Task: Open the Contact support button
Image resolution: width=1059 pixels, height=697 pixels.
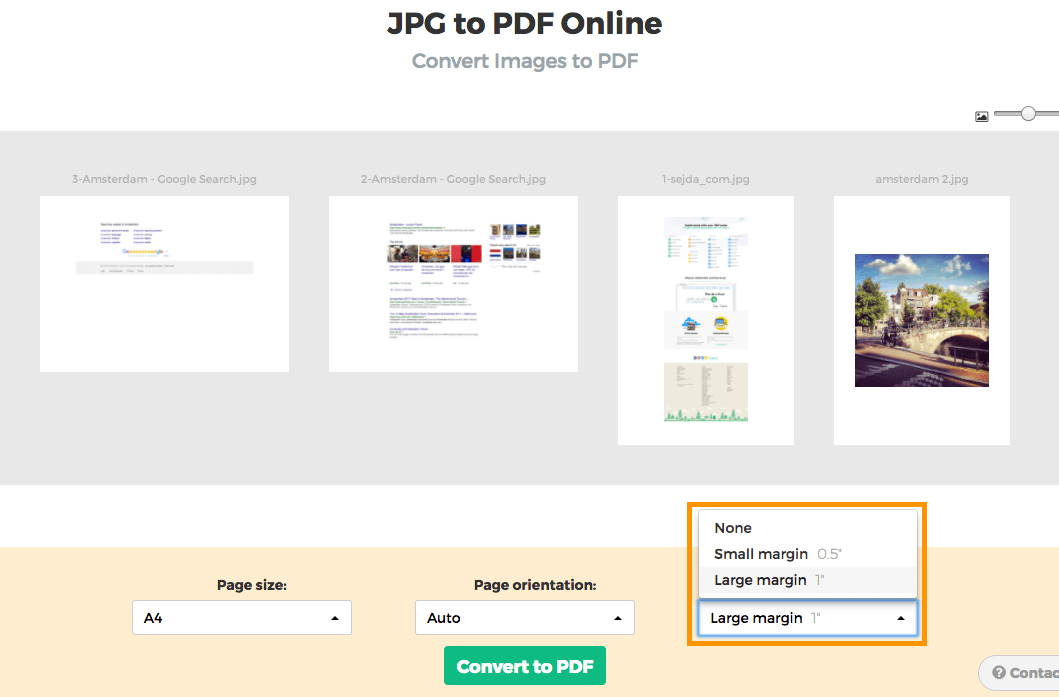Action: [x=1022, y=673]
